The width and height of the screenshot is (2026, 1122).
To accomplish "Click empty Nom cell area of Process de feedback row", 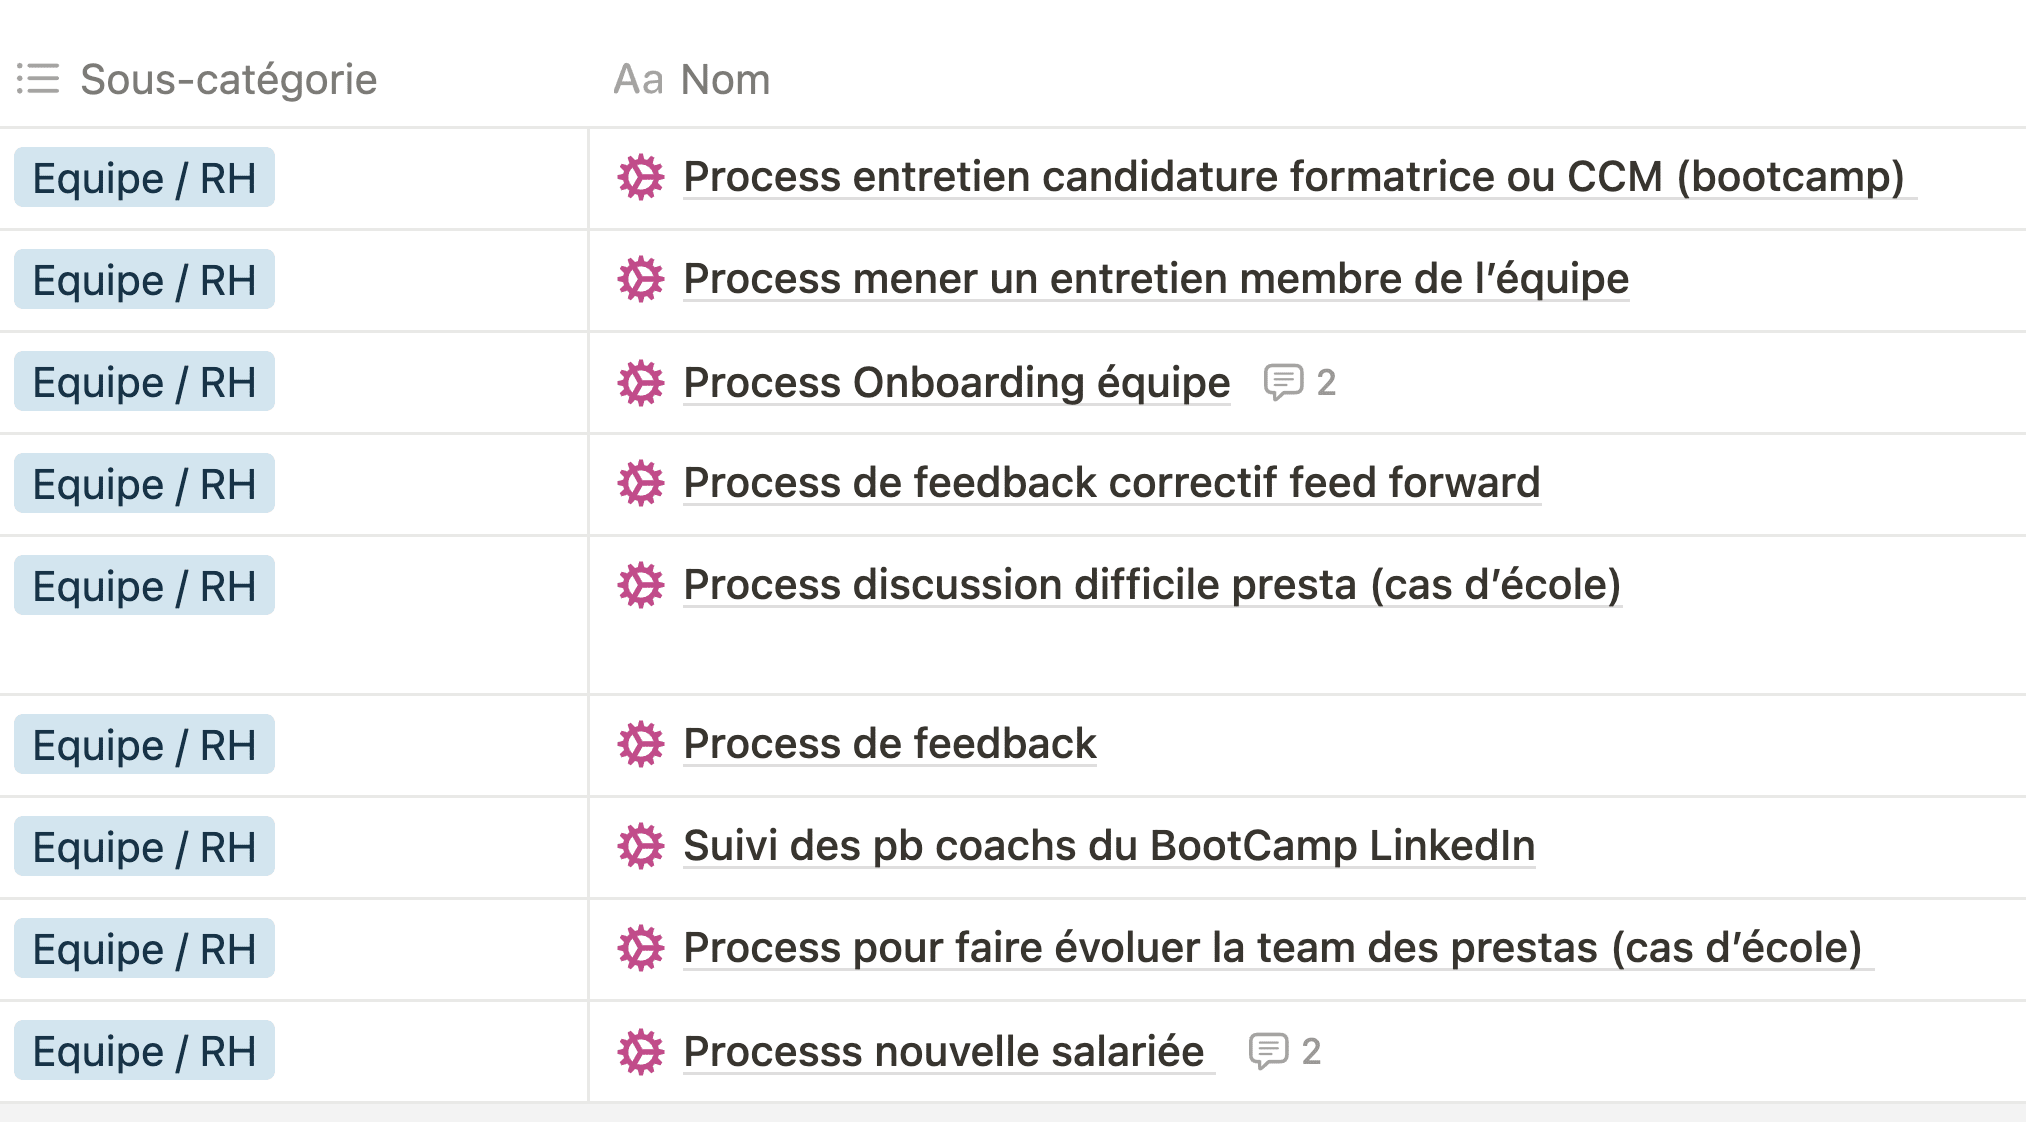I will 1560,746.
